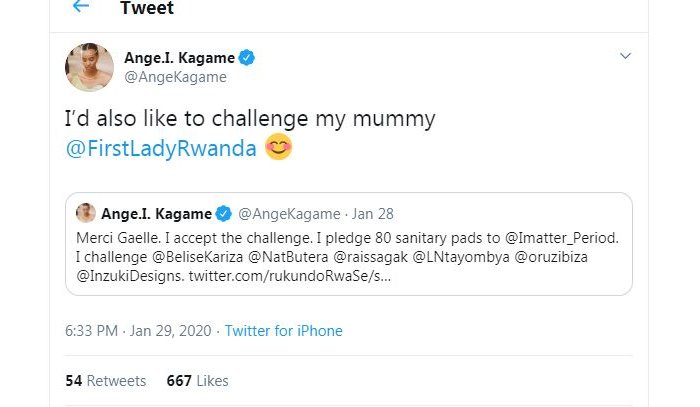Click the smiling emoji in the tweet
Screen dimensions: 700x407
coord(278,150)
